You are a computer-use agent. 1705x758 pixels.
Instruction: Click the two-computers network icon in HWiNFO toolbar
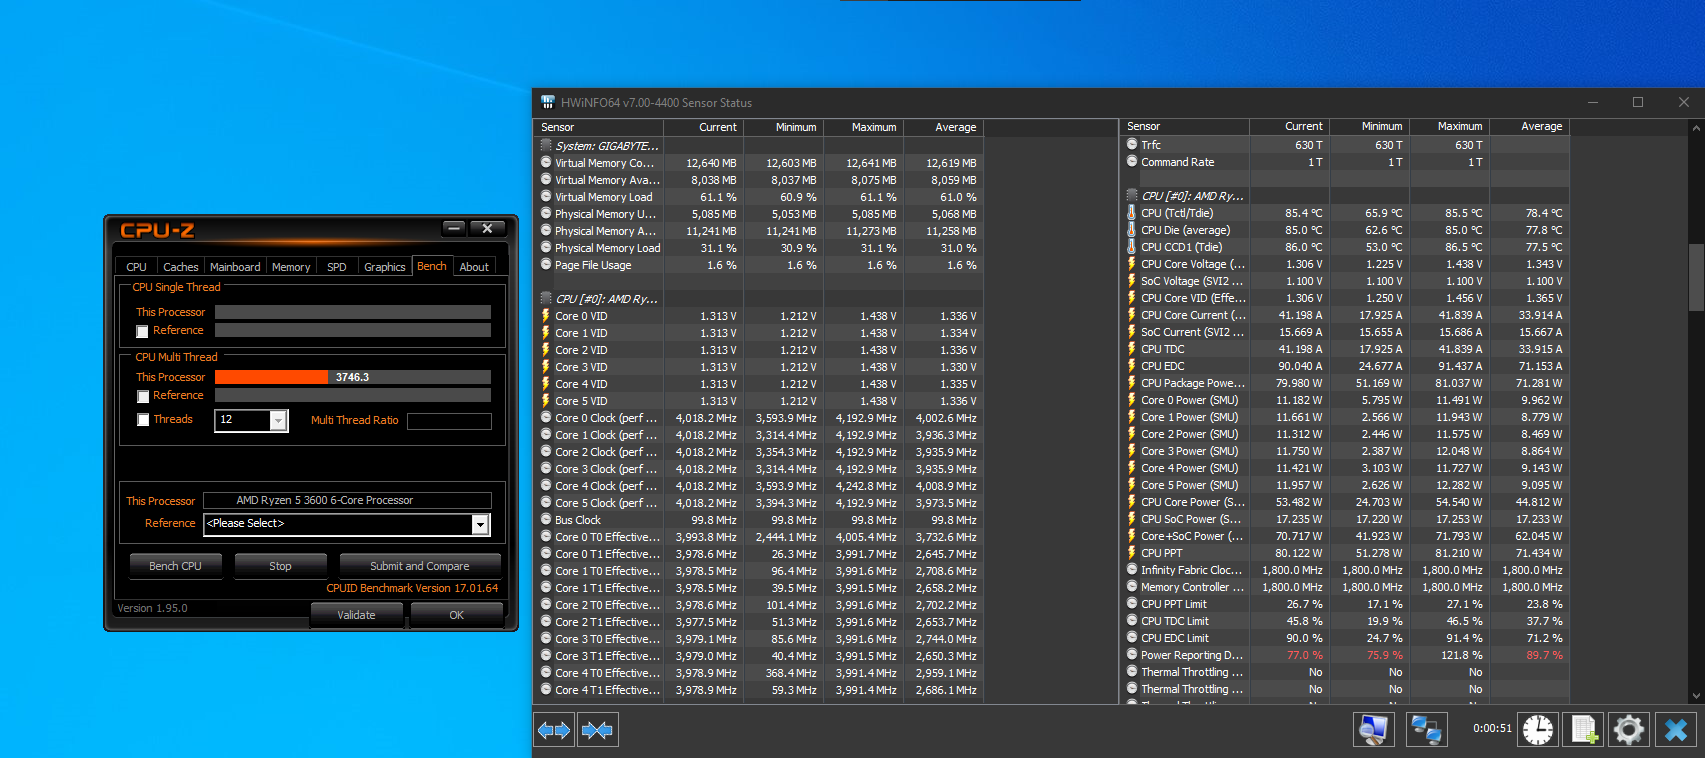1425,730
